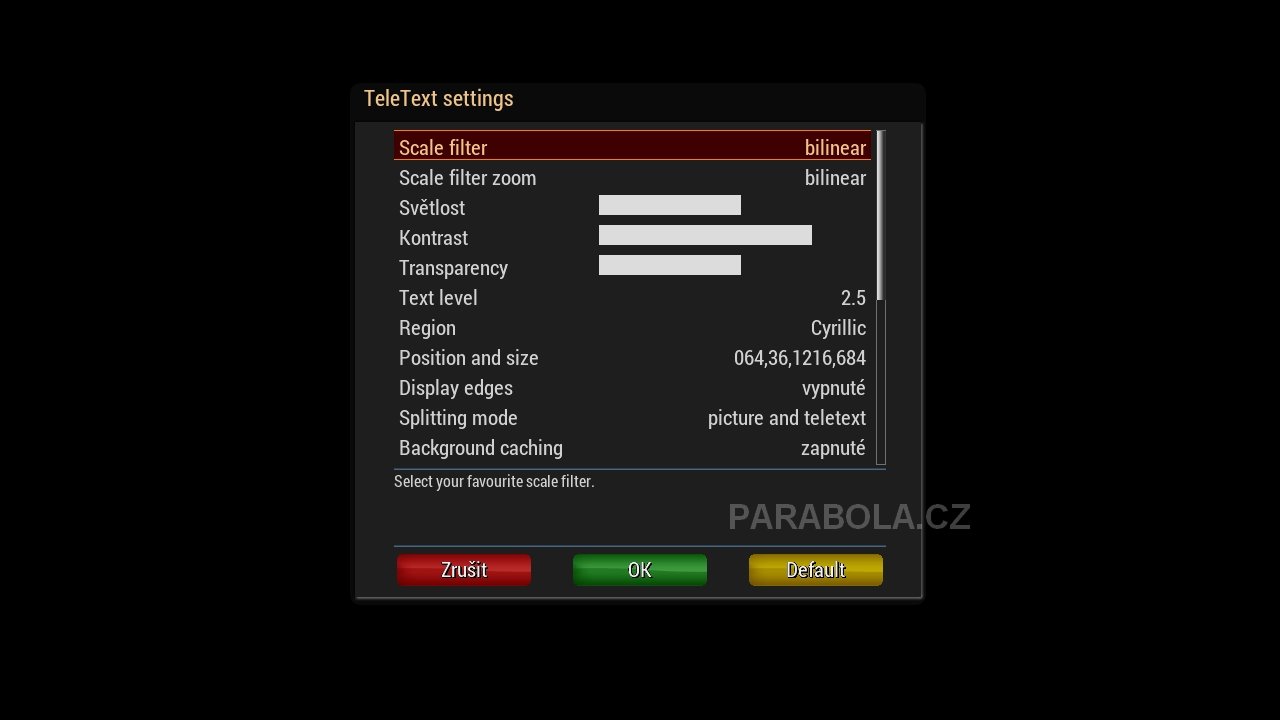Change the Scale filter zoom bilinear value
The image size is (1280, 720).
click(x=835, y=177)
